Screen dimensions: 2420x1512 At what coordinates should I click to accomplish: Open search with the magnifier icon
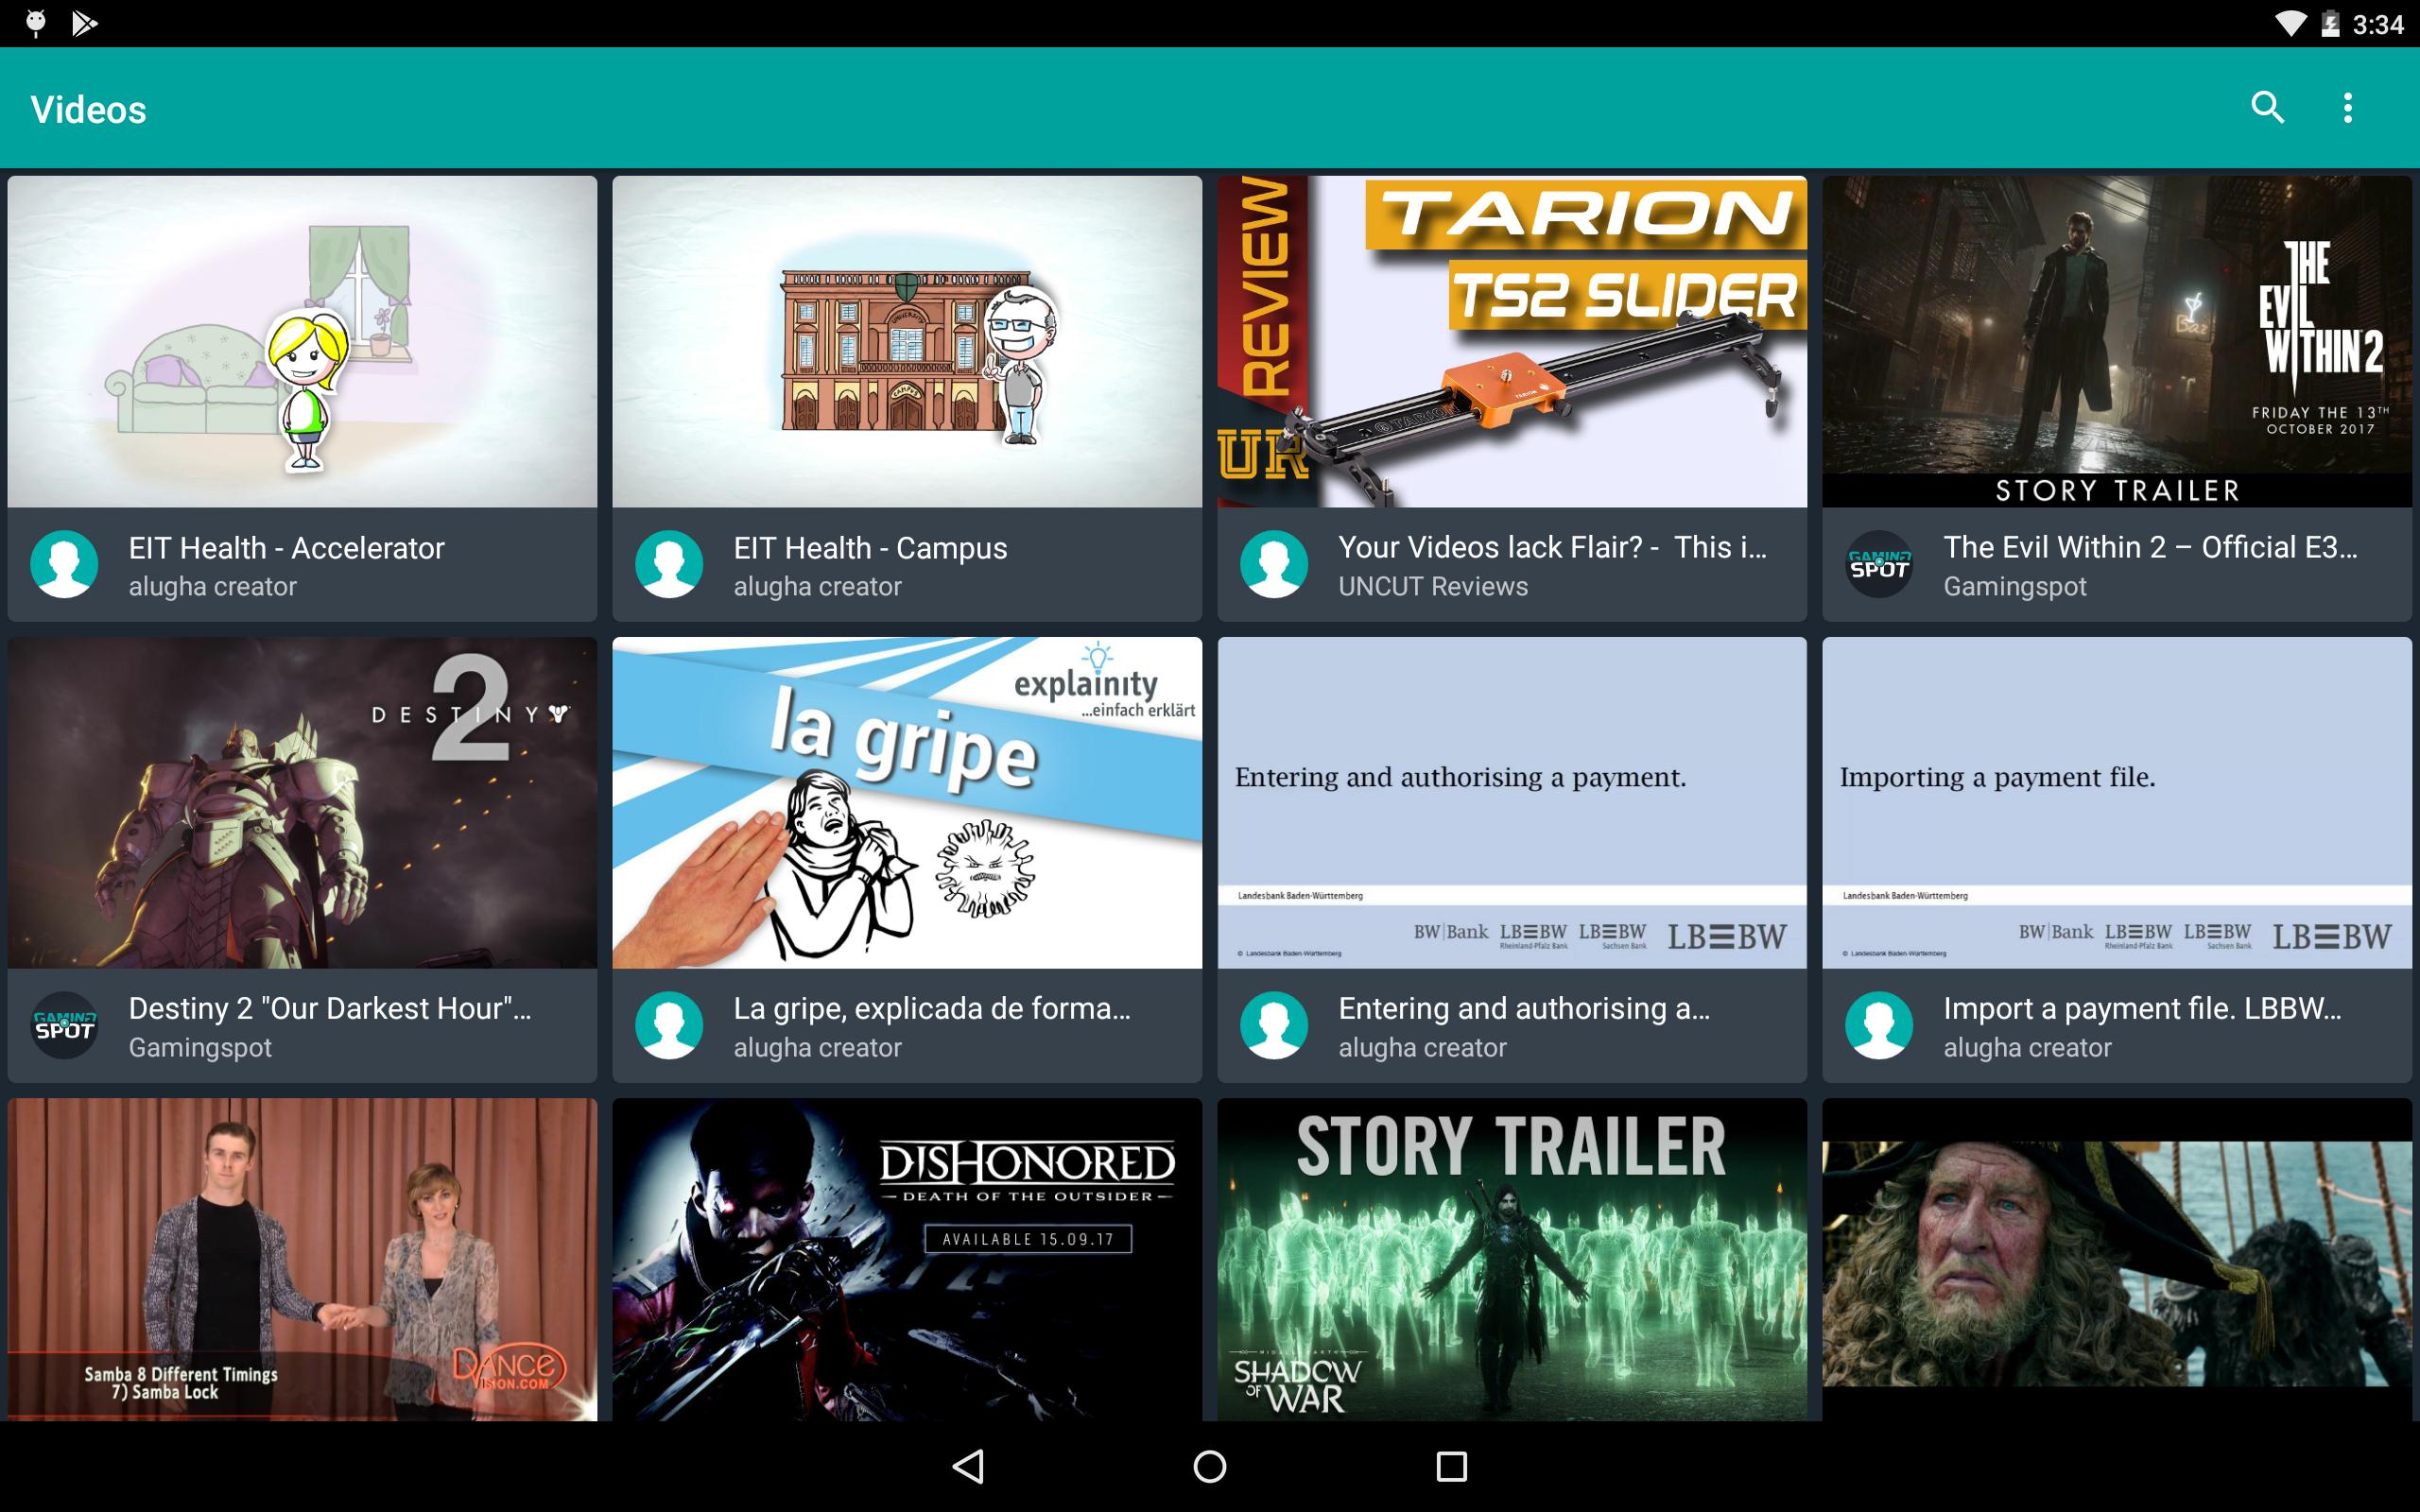coord(2267,108)
